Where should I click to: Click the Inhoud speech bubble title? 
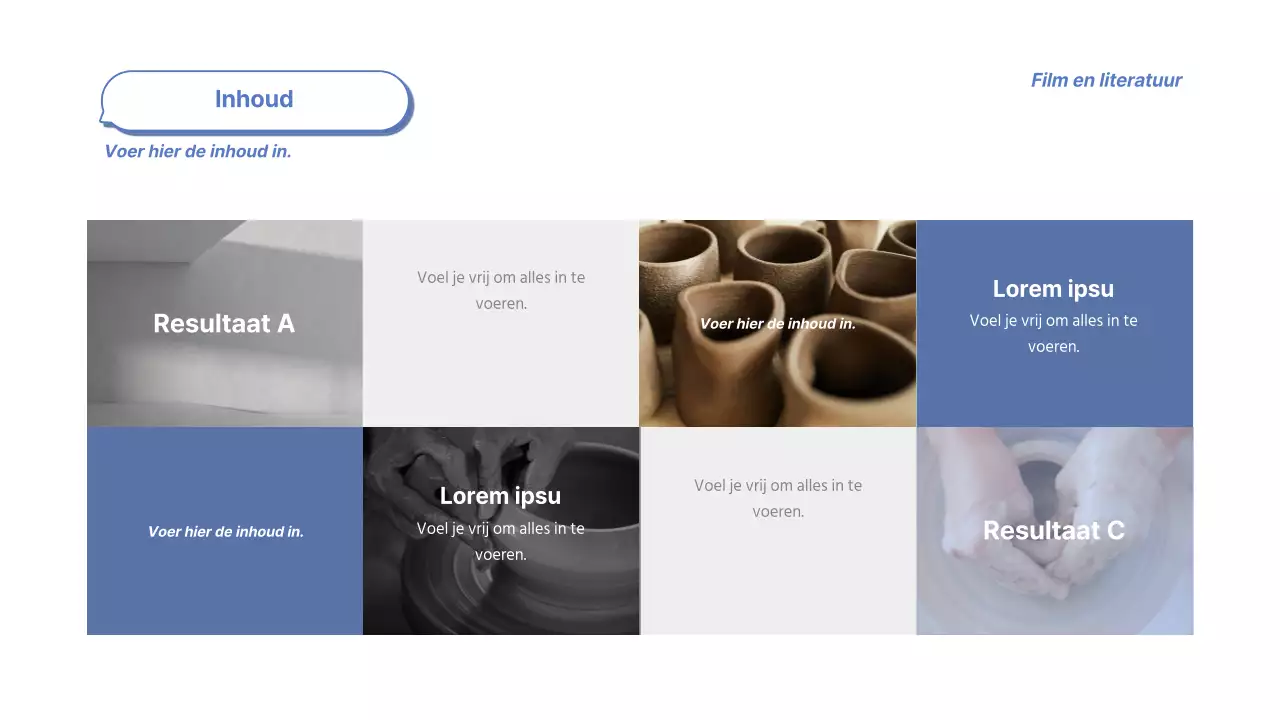coord(255,100)
